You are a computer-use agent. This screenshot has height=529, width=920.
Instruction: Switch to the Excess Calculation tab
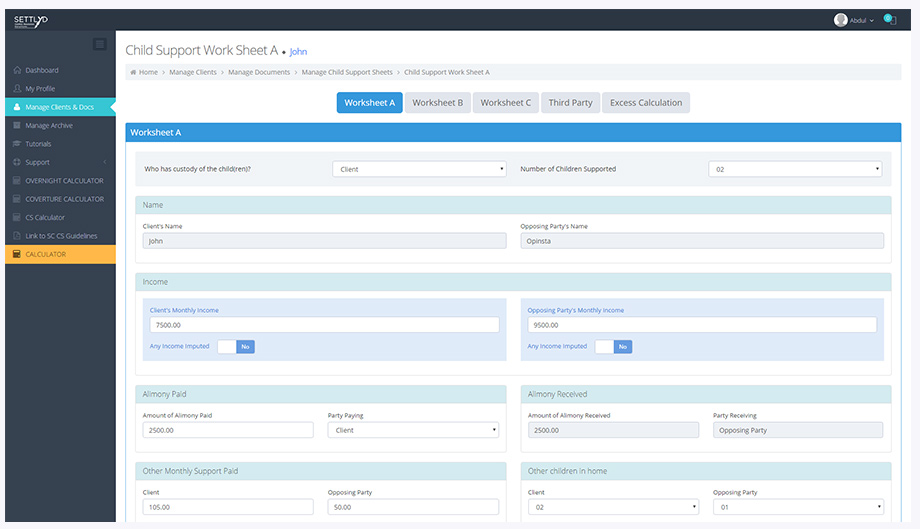pos(645,103)
